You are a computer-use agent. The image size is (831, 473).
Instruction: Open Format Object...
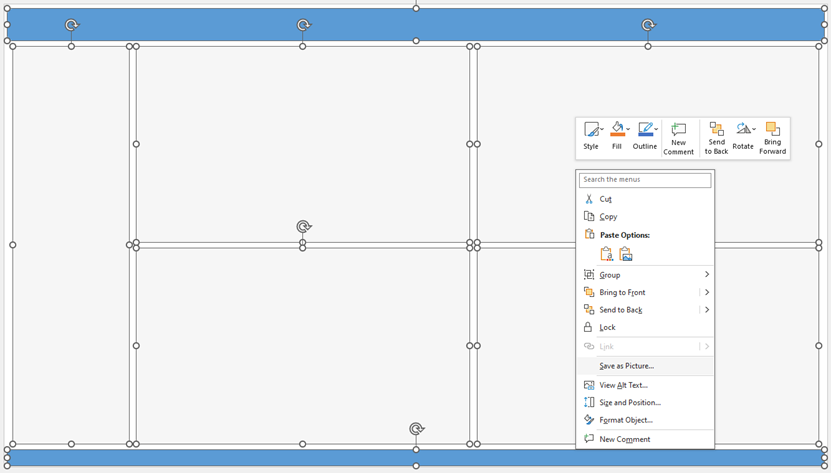click(x=645, y=420)
